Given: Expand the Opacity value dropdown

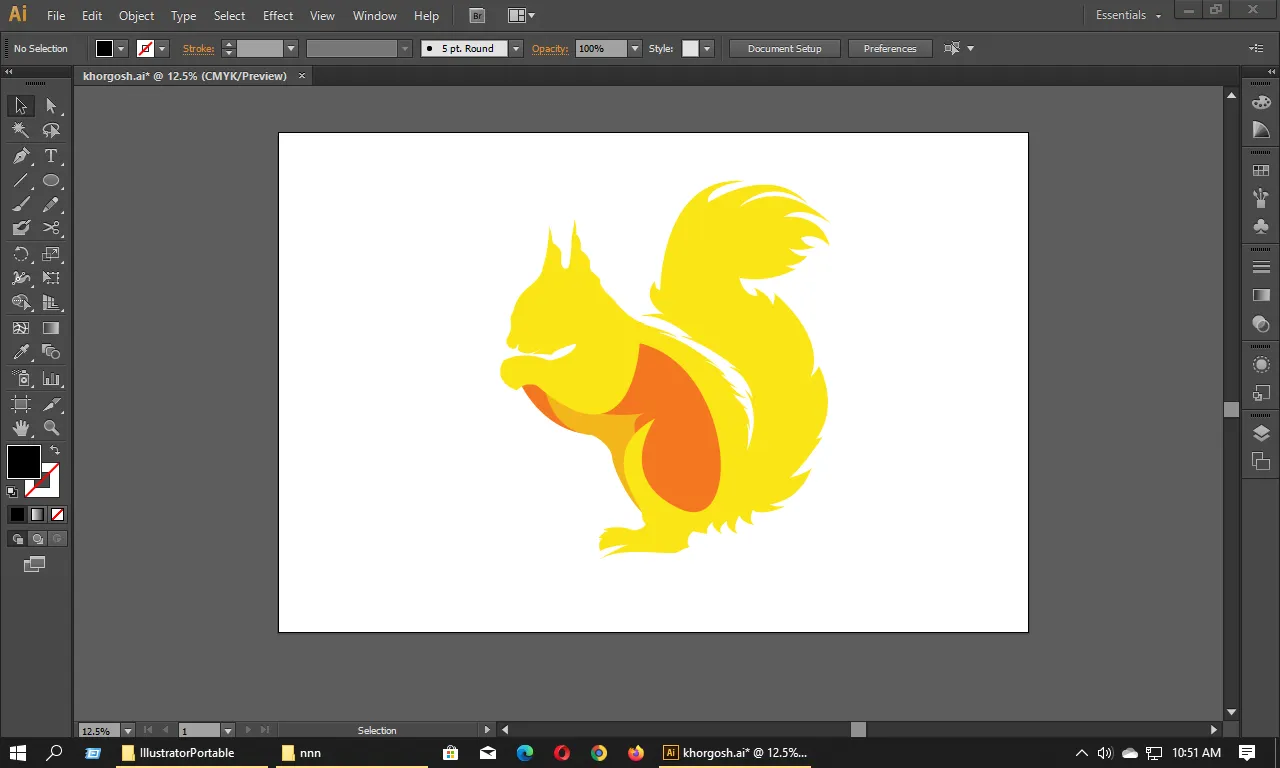Looking at the screenshot, I should click(634, 48).
